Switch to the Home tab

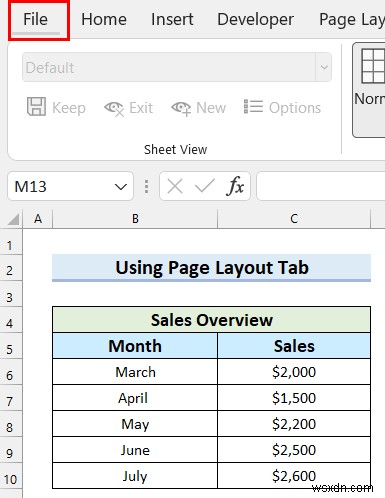tap(104, 19)
